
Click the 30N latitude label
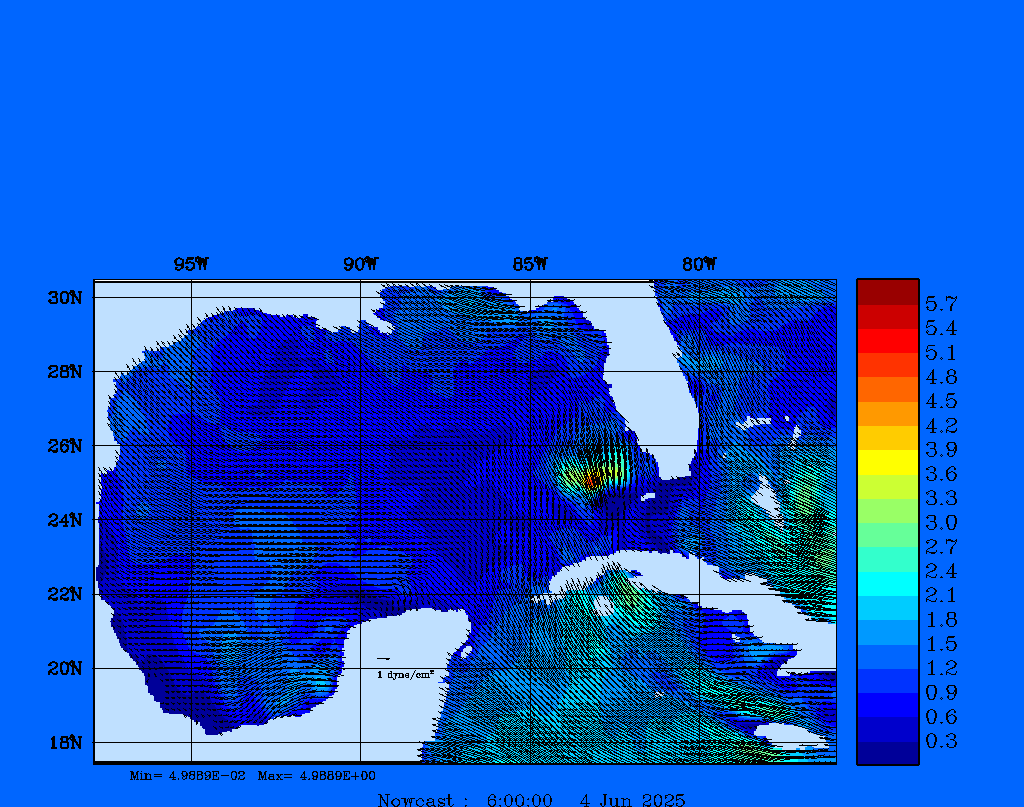pos(64,298)
